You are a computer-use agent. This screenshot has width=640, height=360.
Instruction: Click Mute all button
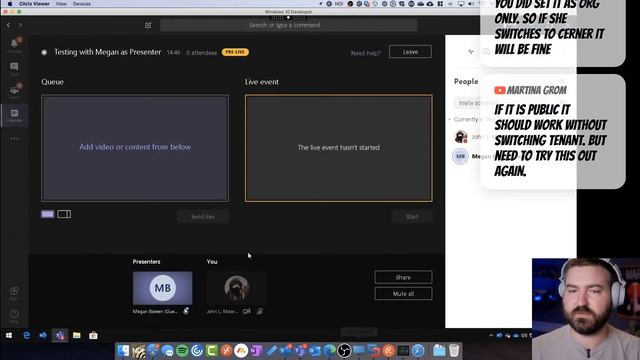[403, 294]
